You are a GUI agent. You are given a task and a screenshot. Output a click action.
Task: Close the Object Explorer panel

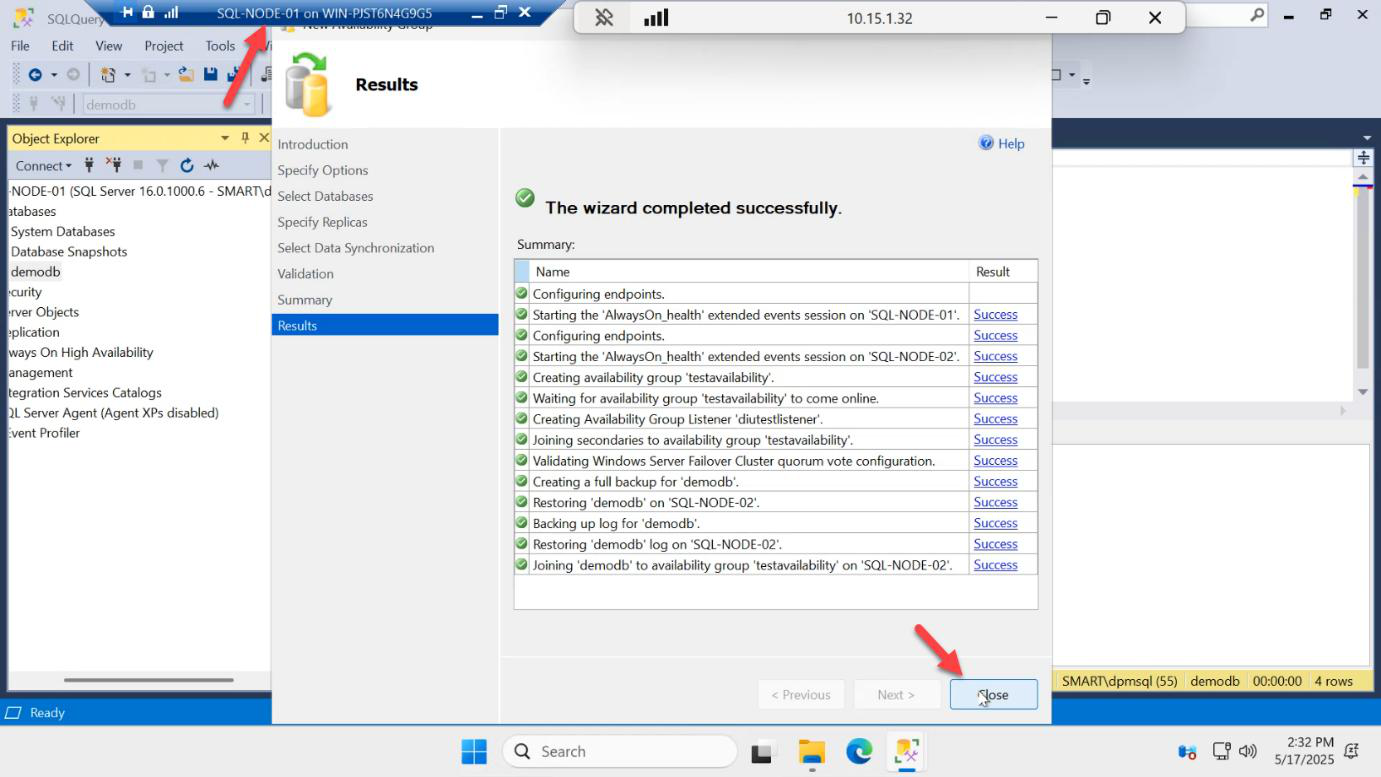pyautogui.click(x=264, y=138)
